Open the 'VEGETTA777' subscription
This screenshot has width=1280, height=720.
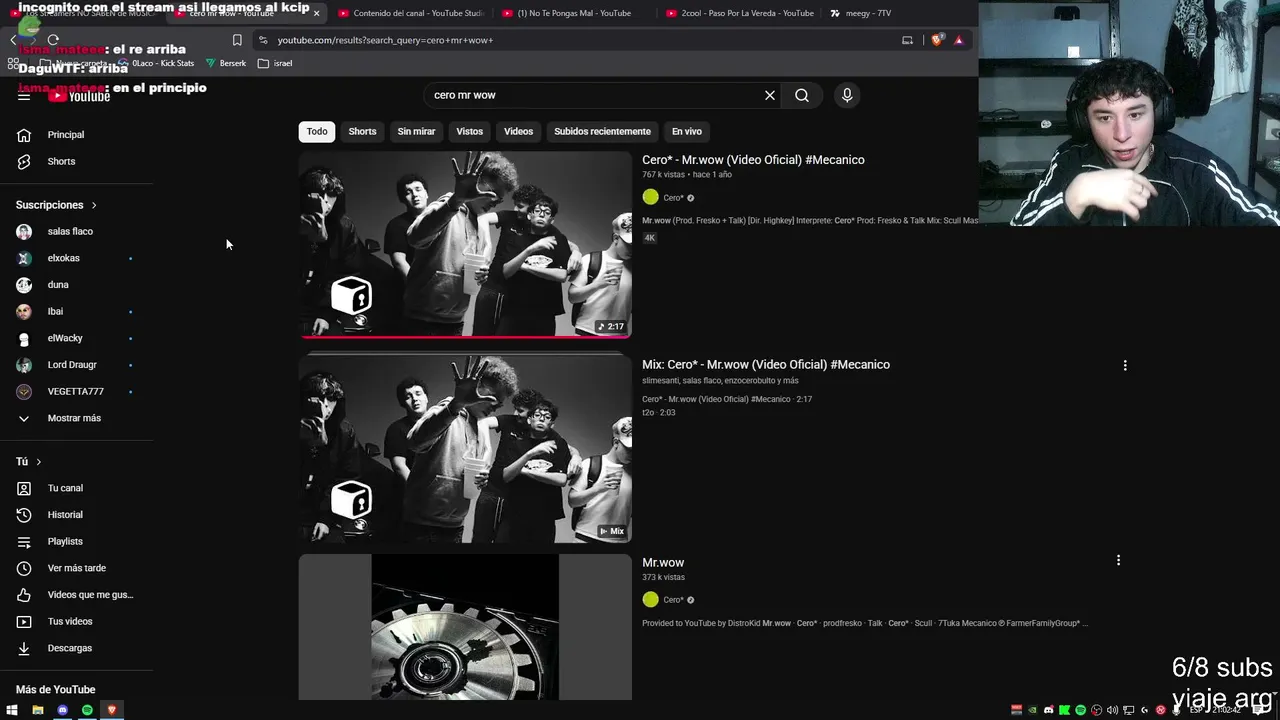coord(77,391)
